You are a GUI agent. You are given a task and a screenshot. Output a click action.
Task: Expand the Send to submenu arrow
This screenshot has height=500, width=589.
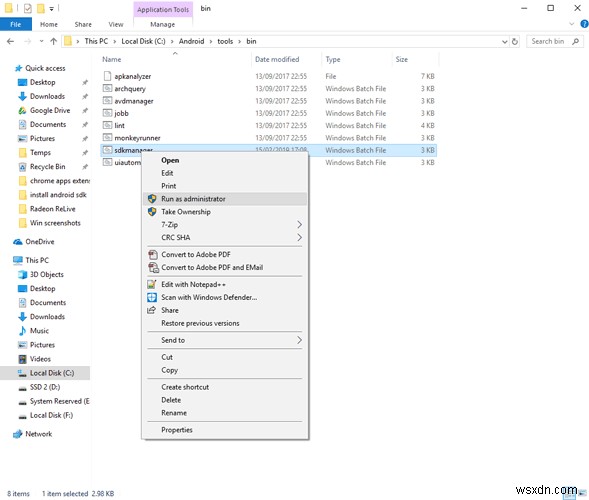click(299, 340)
